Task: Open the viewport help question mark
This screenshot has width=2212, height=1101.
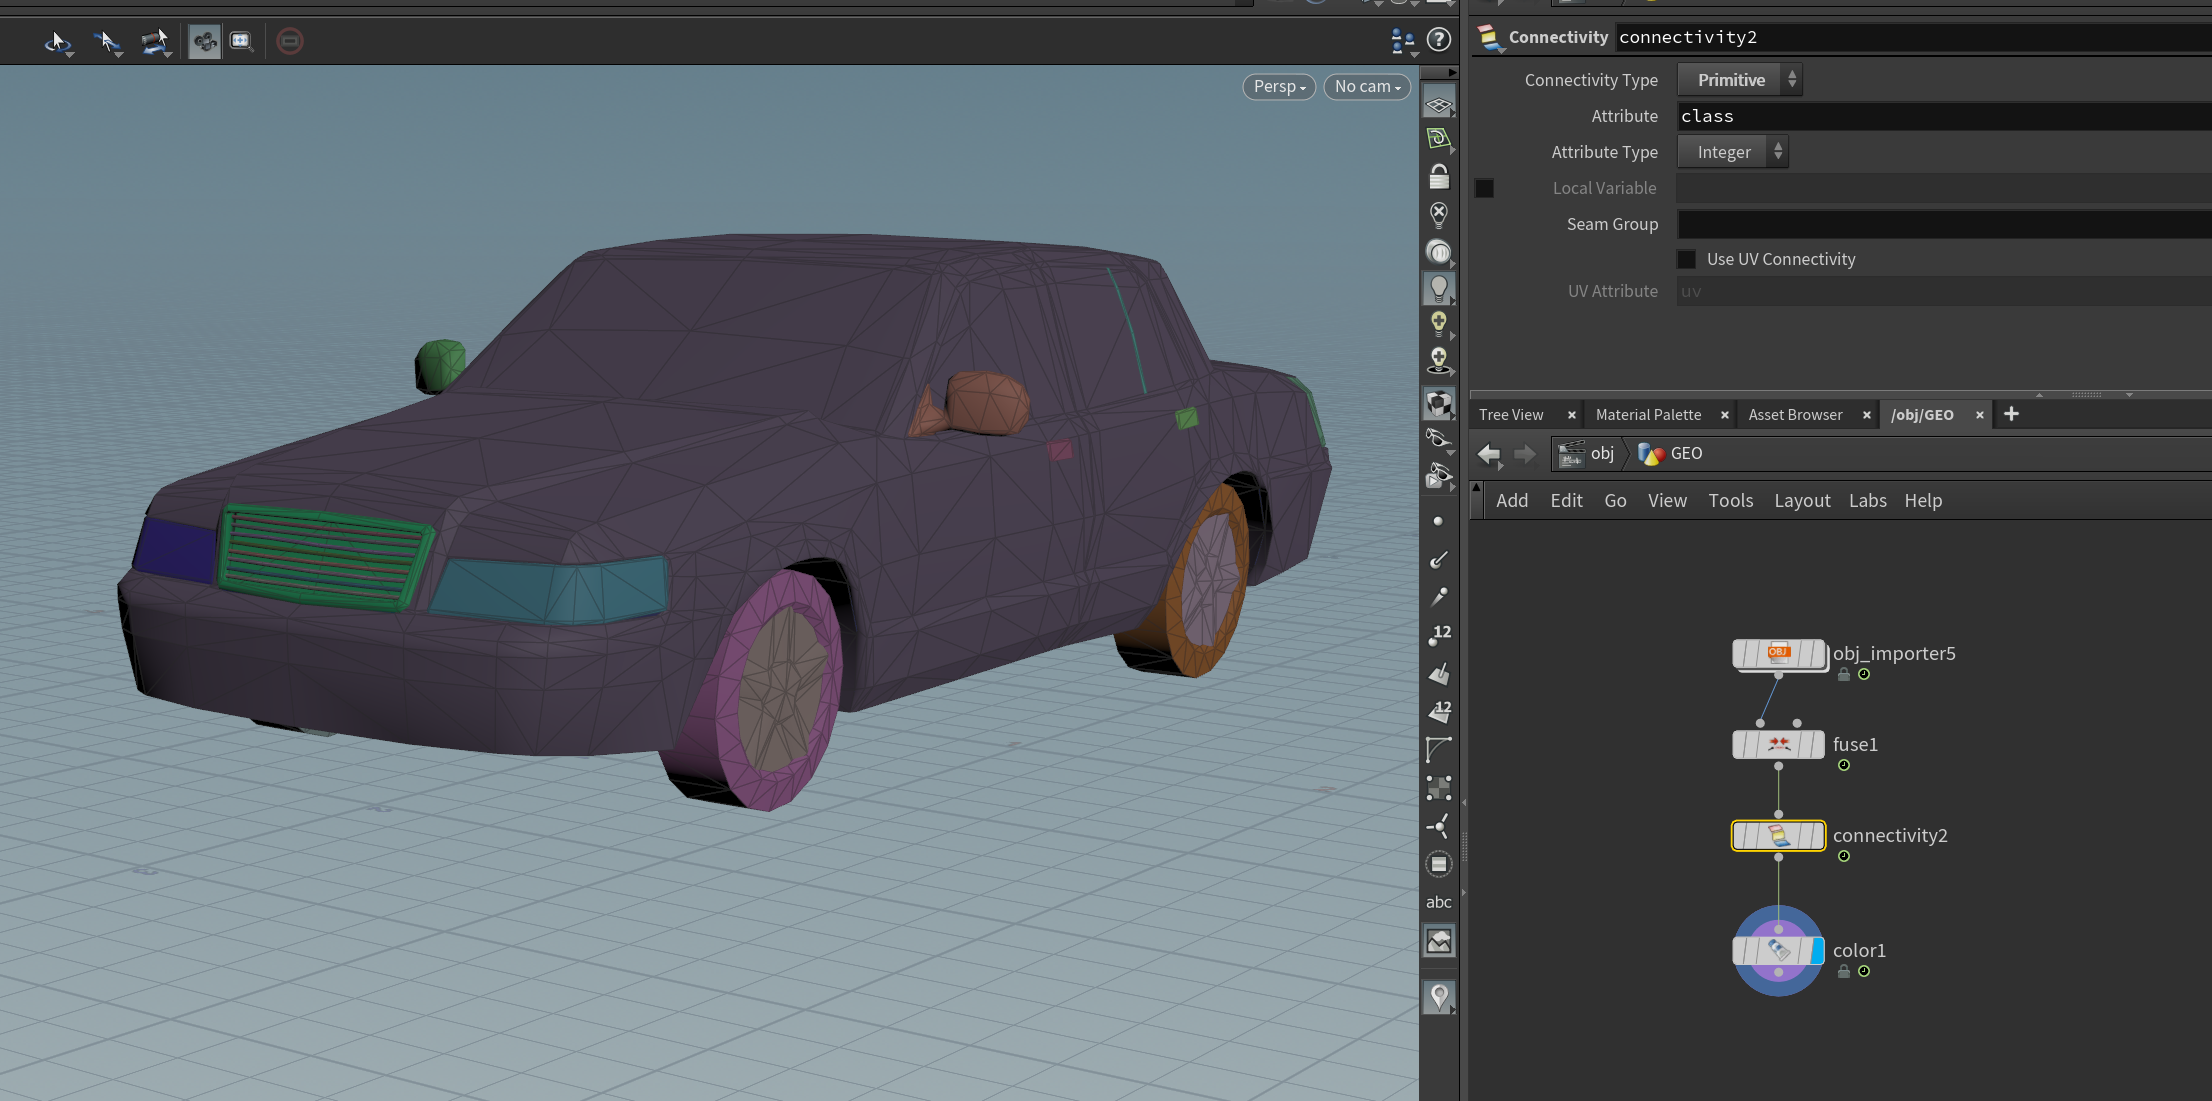Action: tap(1438, 40)
